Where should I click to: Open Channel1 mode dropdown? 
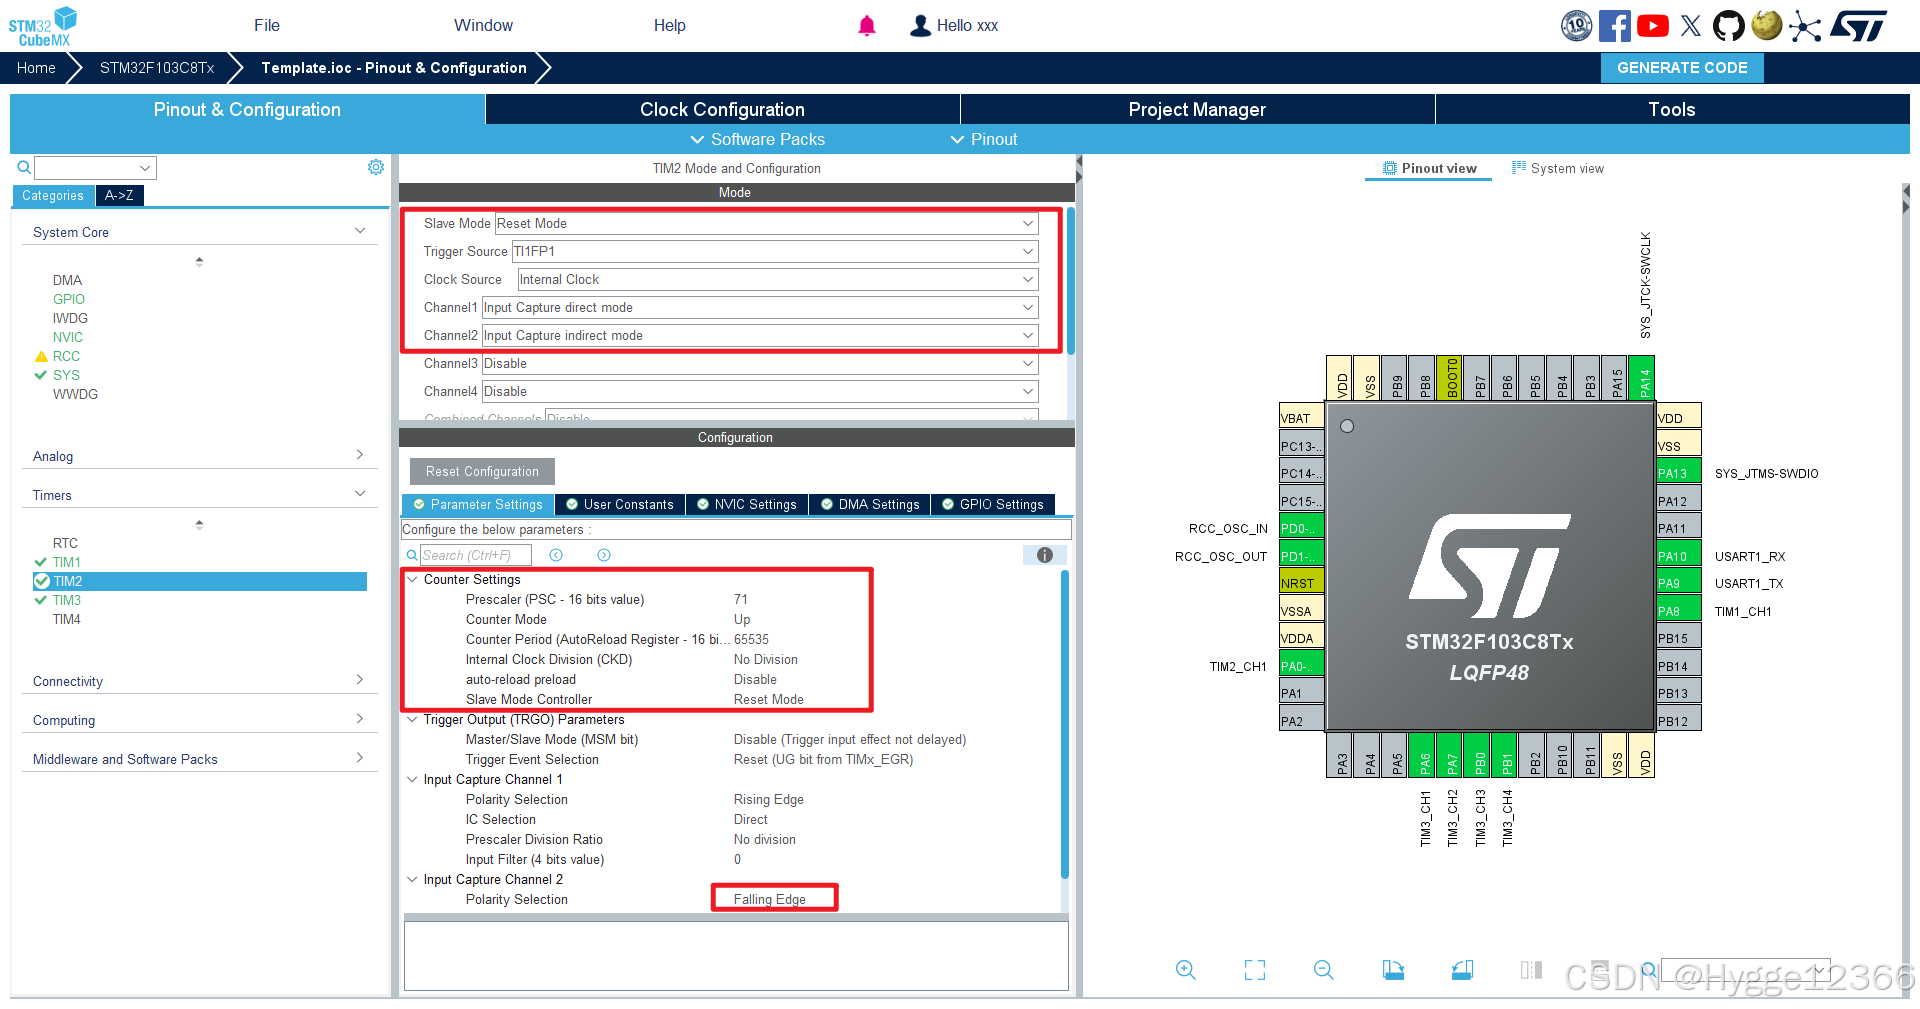coord(760,307)
